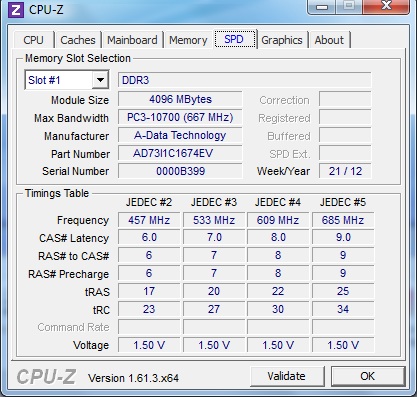417x397 pixels.
Task: Minimize the CPU-Z window
Action: 321,6
